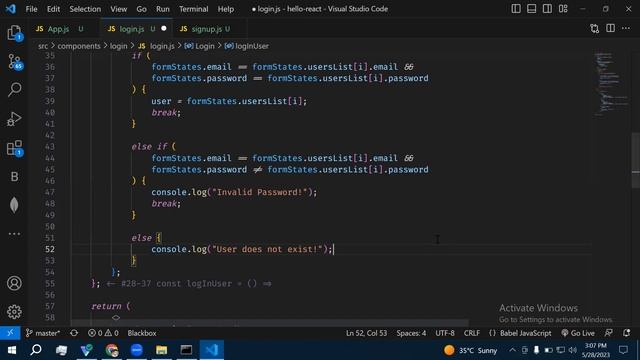Click Go Live in status bar

click(578, 333)
